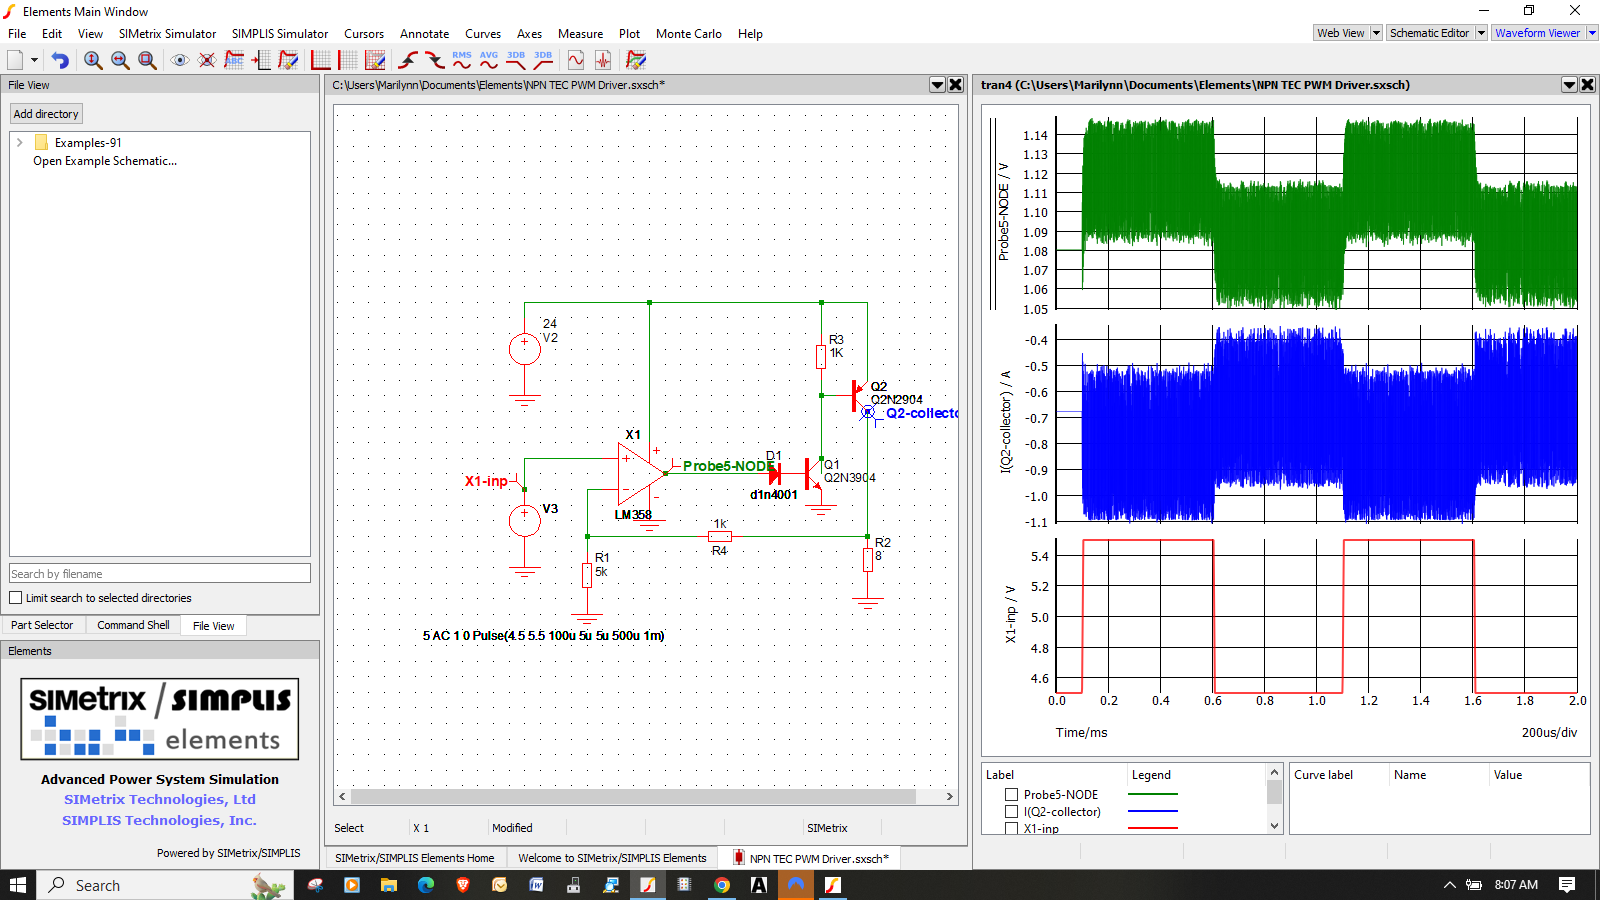
Task: Switch to the File View tab
Action: pos(214,626)
